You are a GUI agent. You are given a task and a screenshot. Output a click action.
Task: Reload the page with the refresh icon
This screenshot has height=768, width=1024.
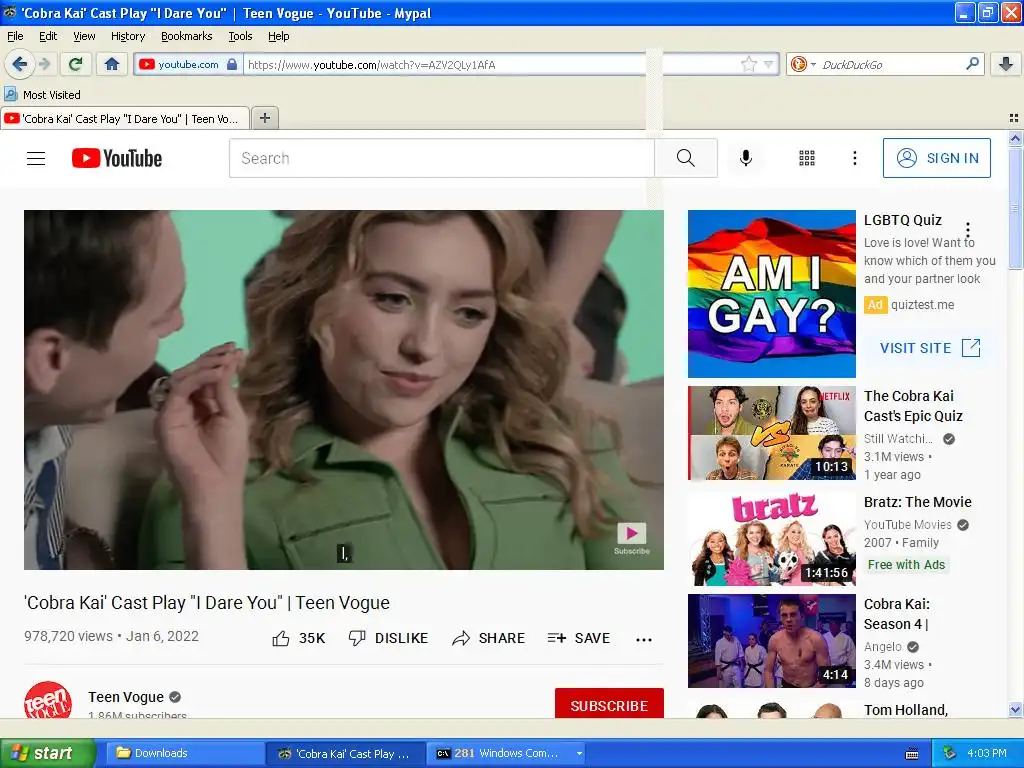point(76,64)
